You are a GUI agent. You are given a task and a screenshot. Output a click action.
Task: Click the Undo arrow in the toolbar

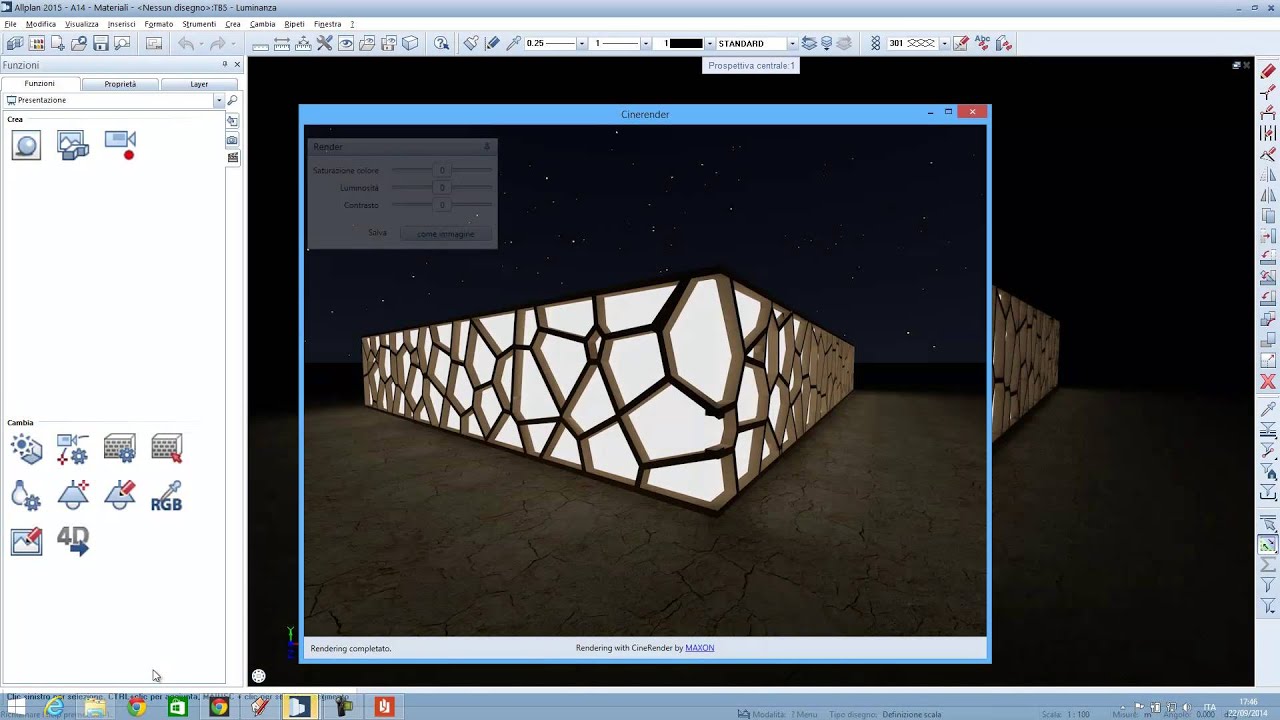186,43
